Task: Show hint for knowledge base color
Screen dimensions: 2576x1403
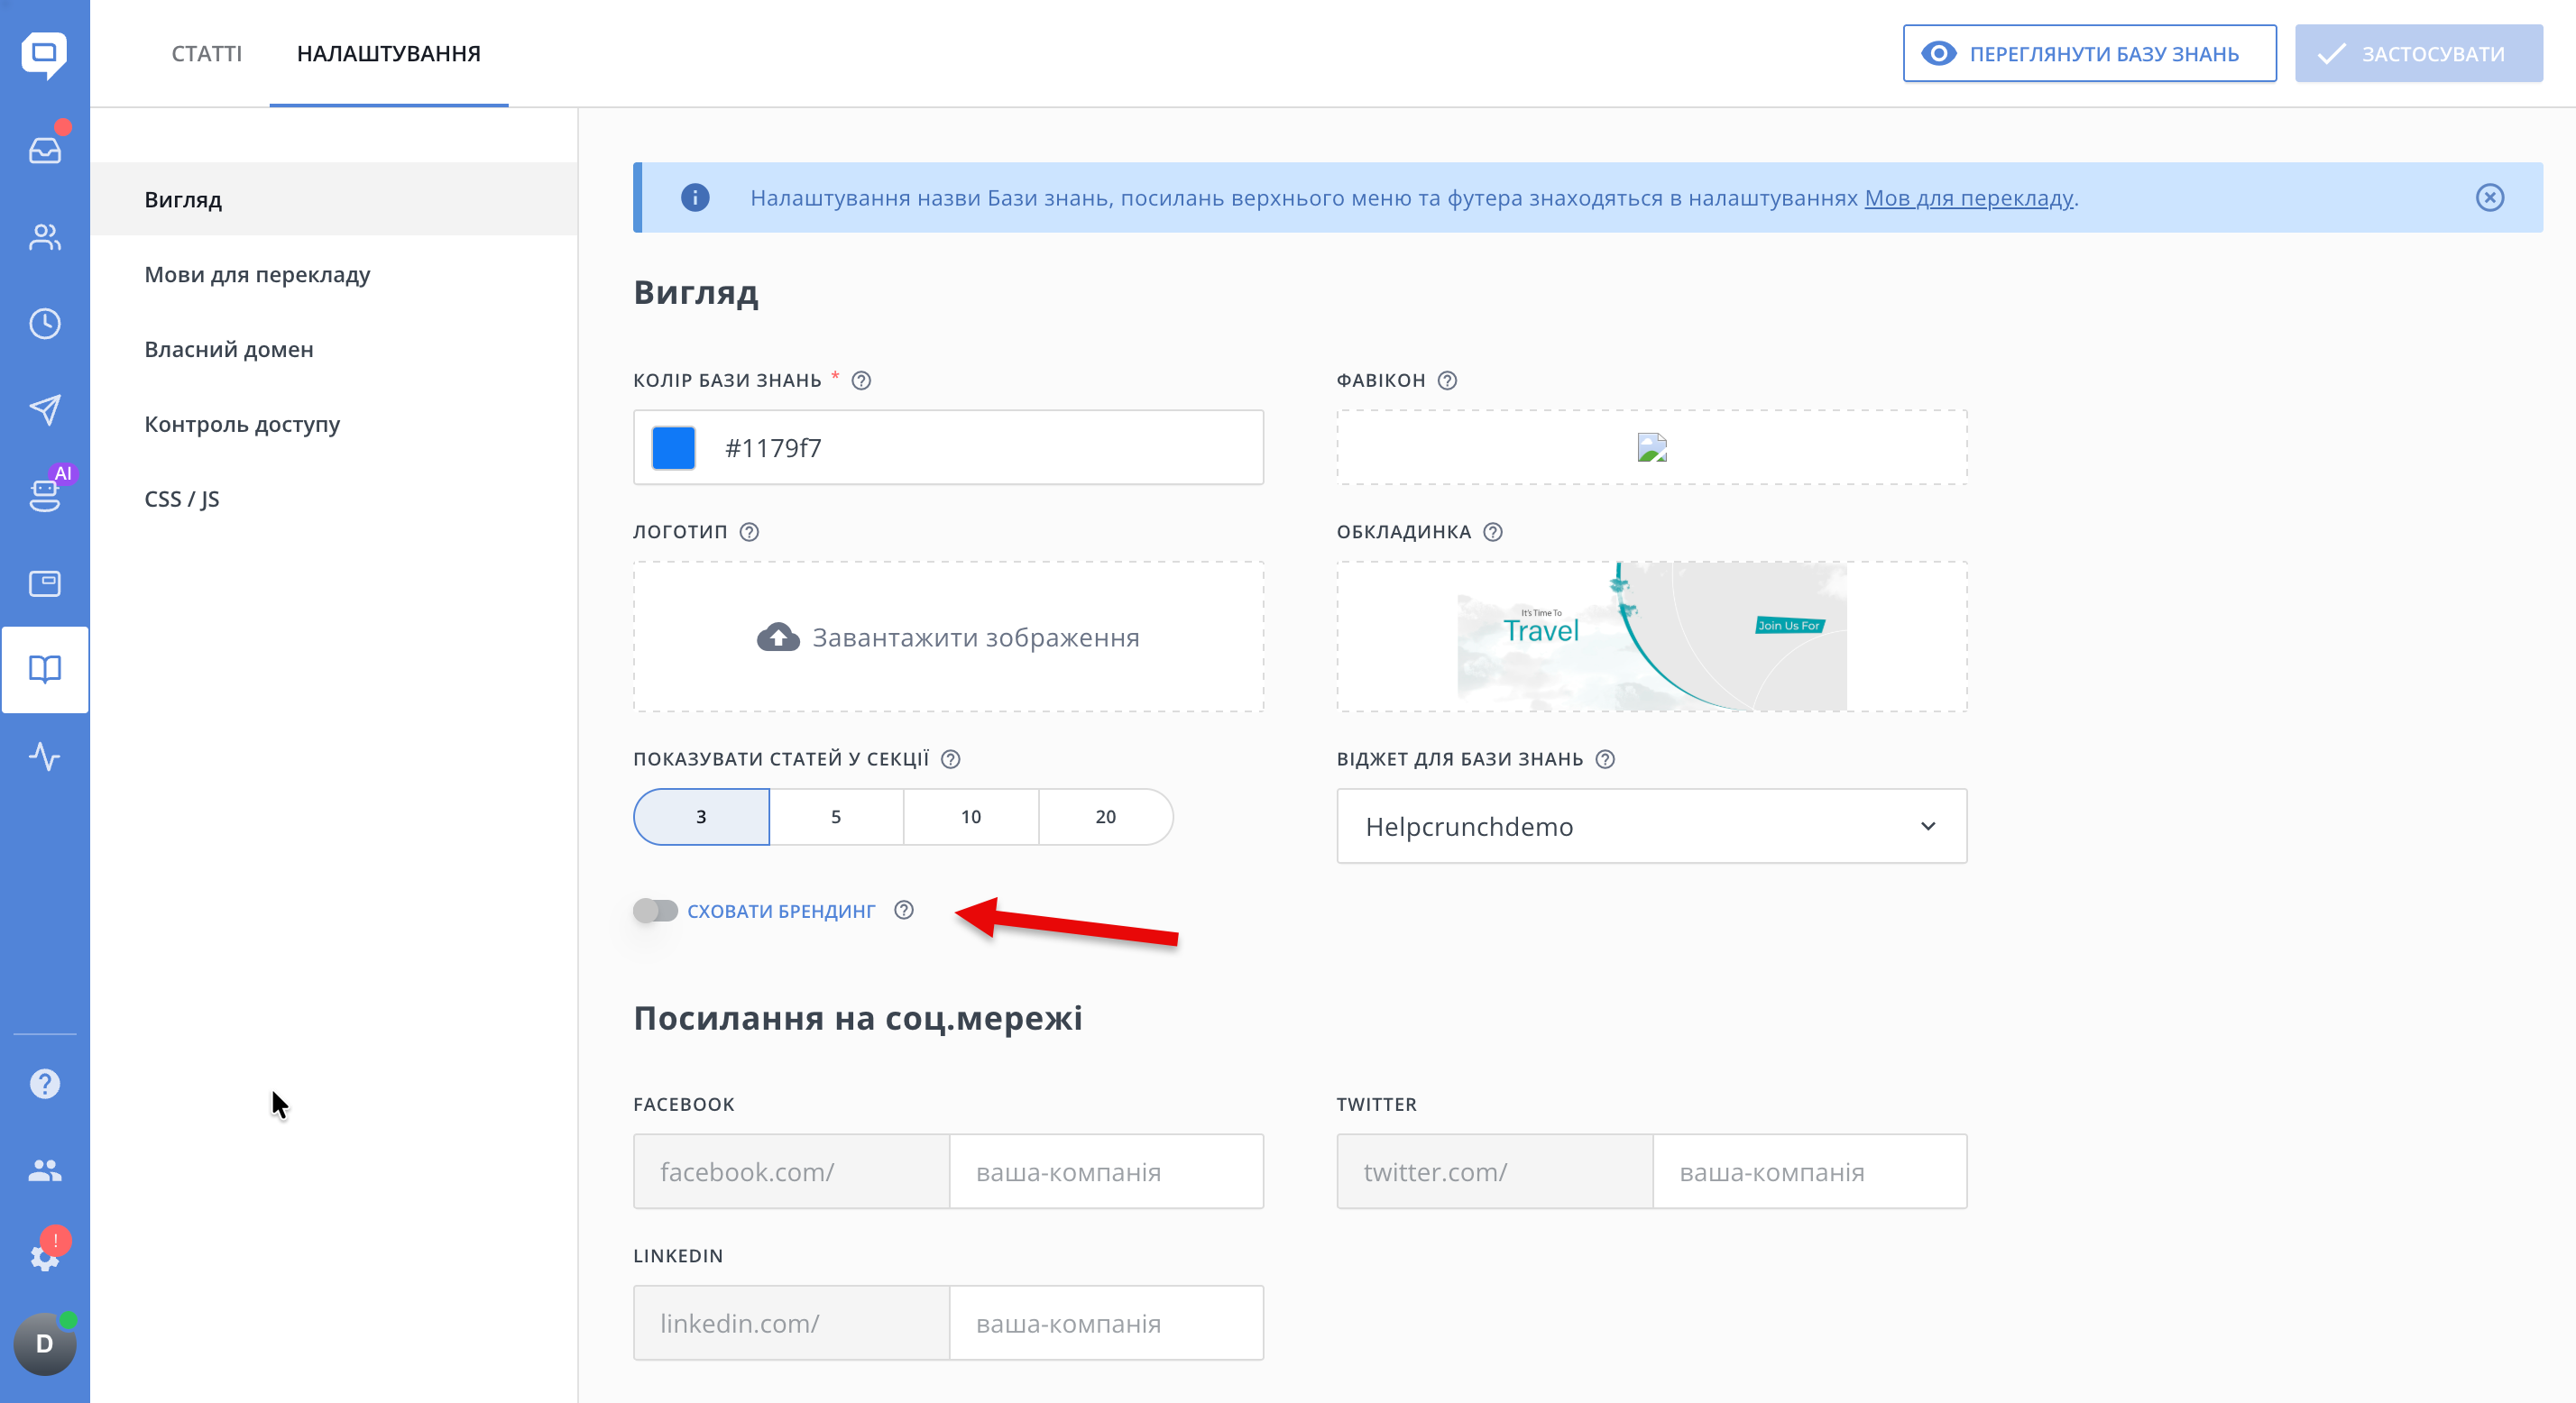Action: tap(861, 381)
